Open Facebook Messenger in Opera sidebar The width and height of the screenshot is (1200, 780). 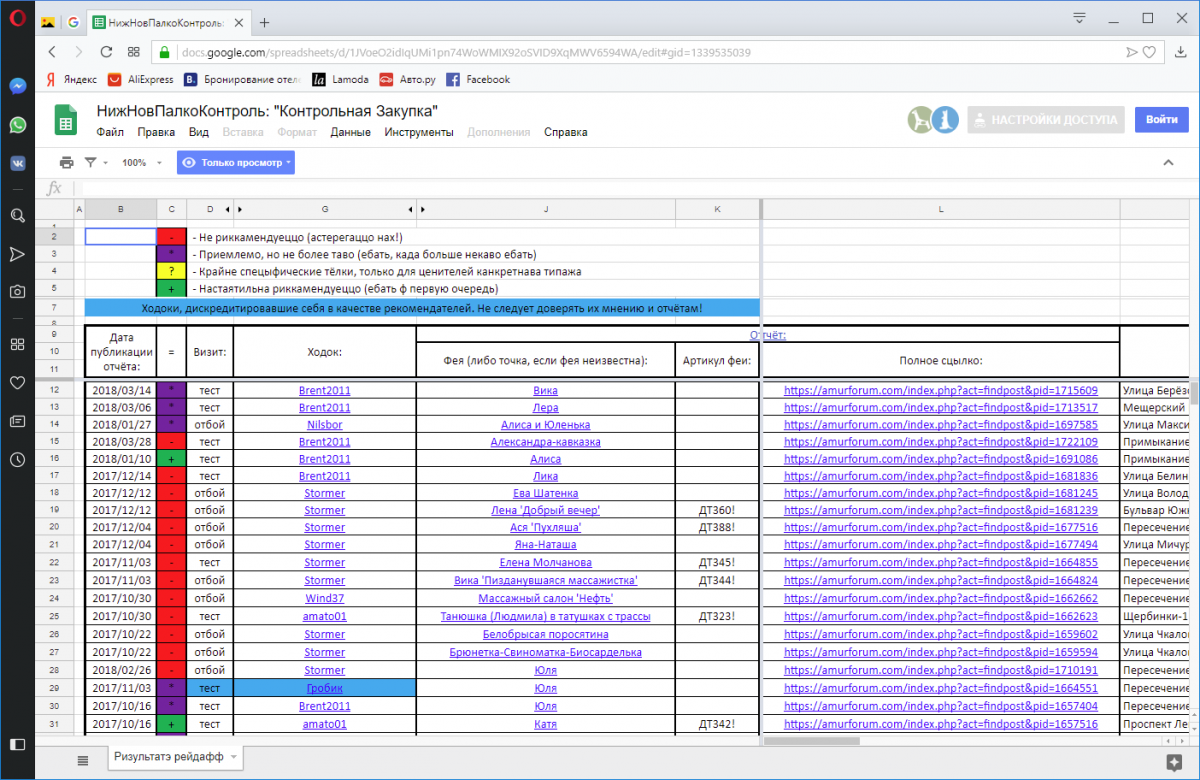tap(17, 87)
